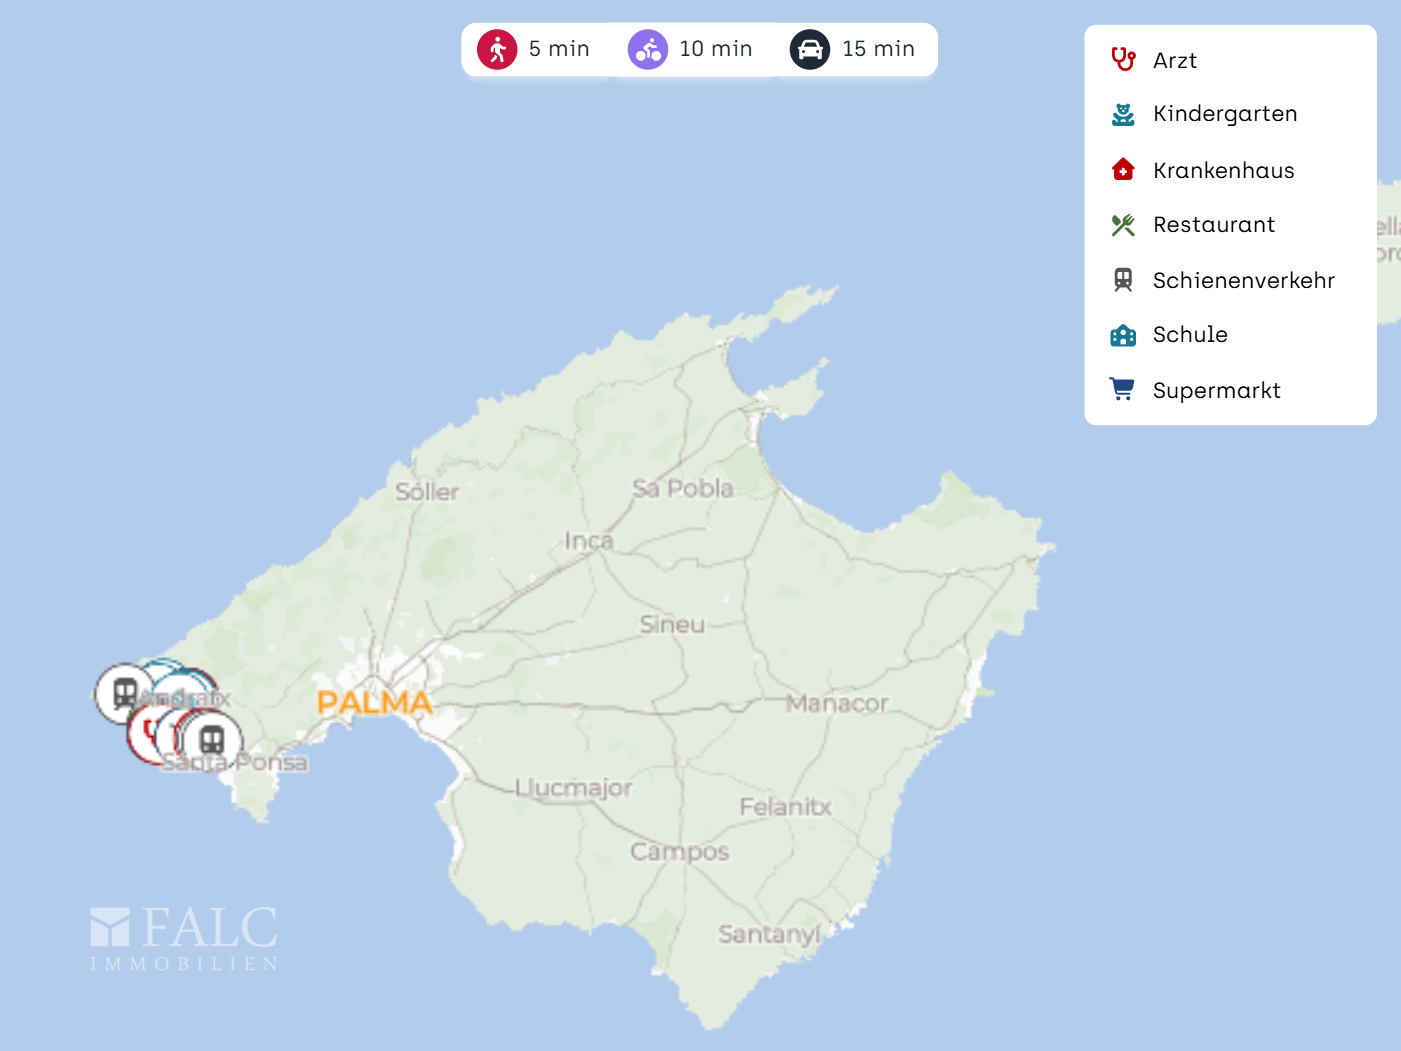Viewport: 1401px width, 1051px height.
Task: Click the Santanyí town label on map
Action: click(768, 934)
